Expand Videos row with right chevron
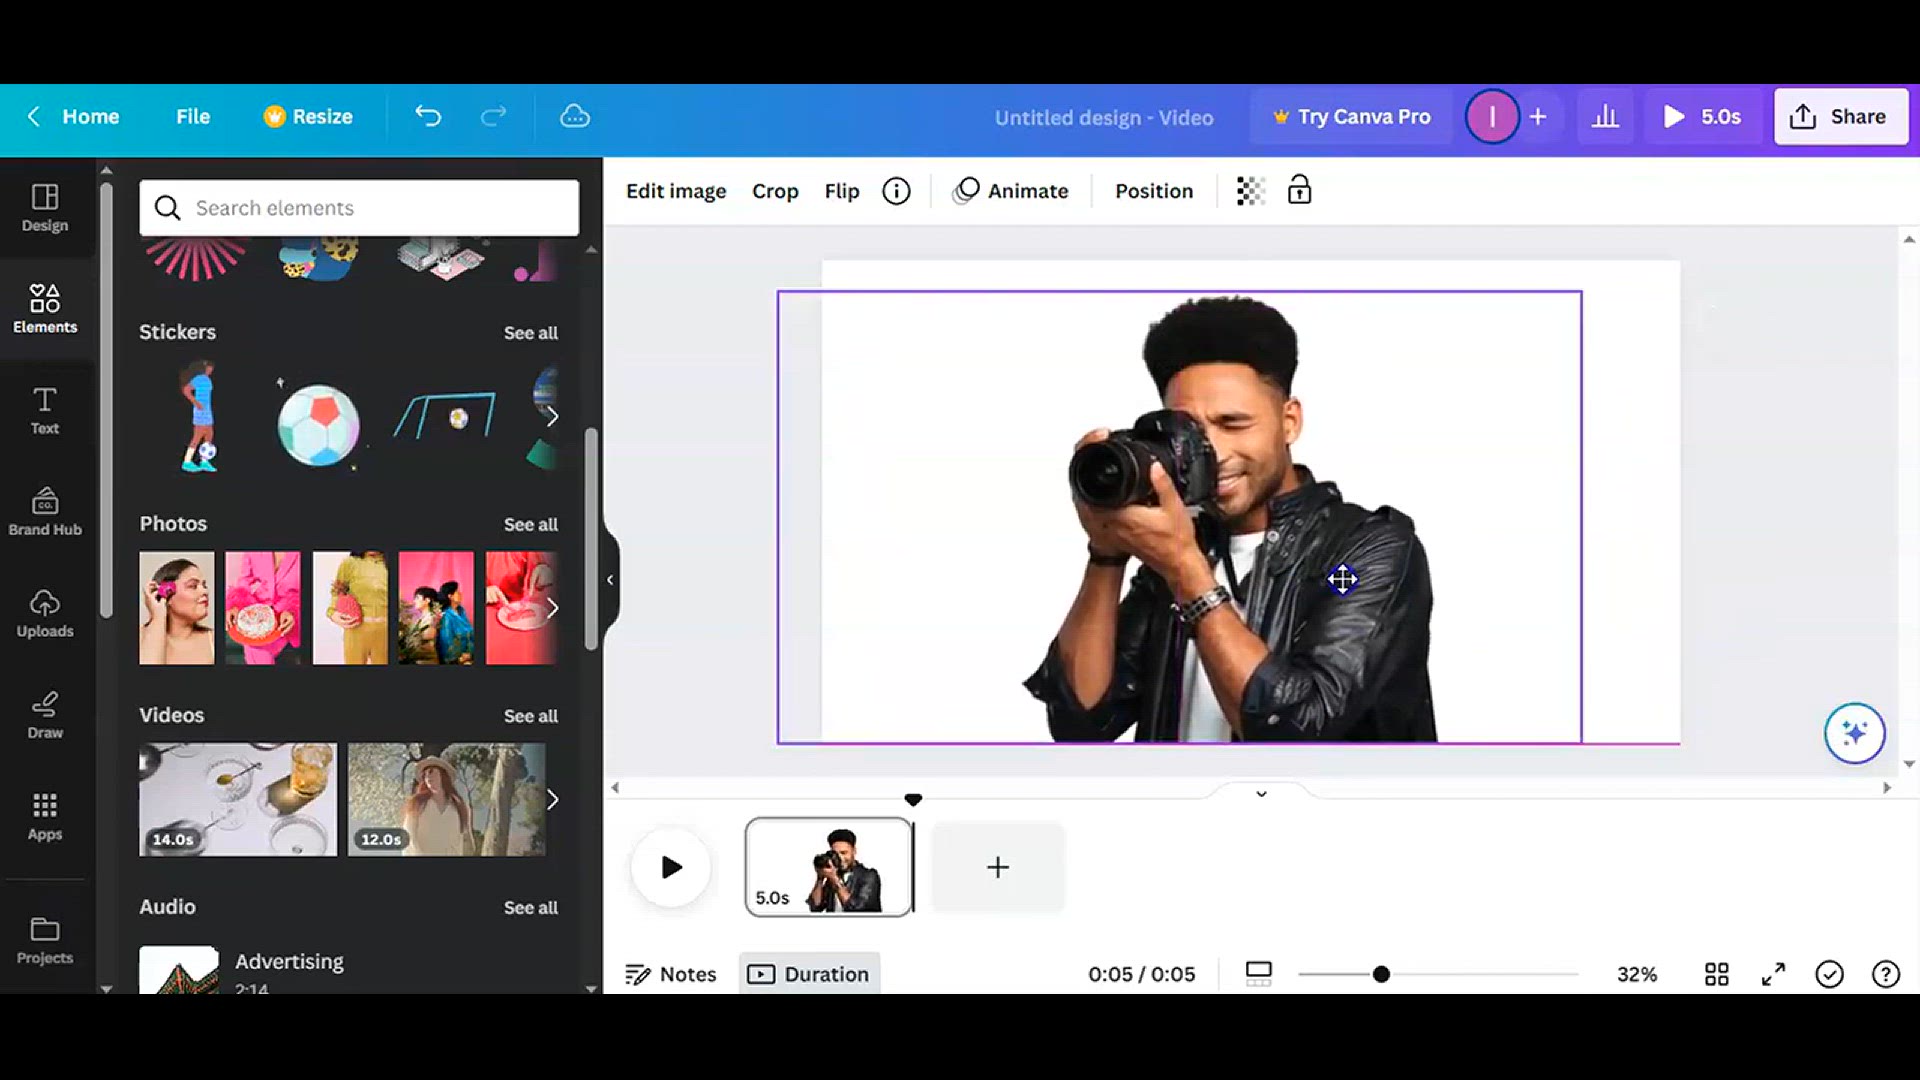 552,800
